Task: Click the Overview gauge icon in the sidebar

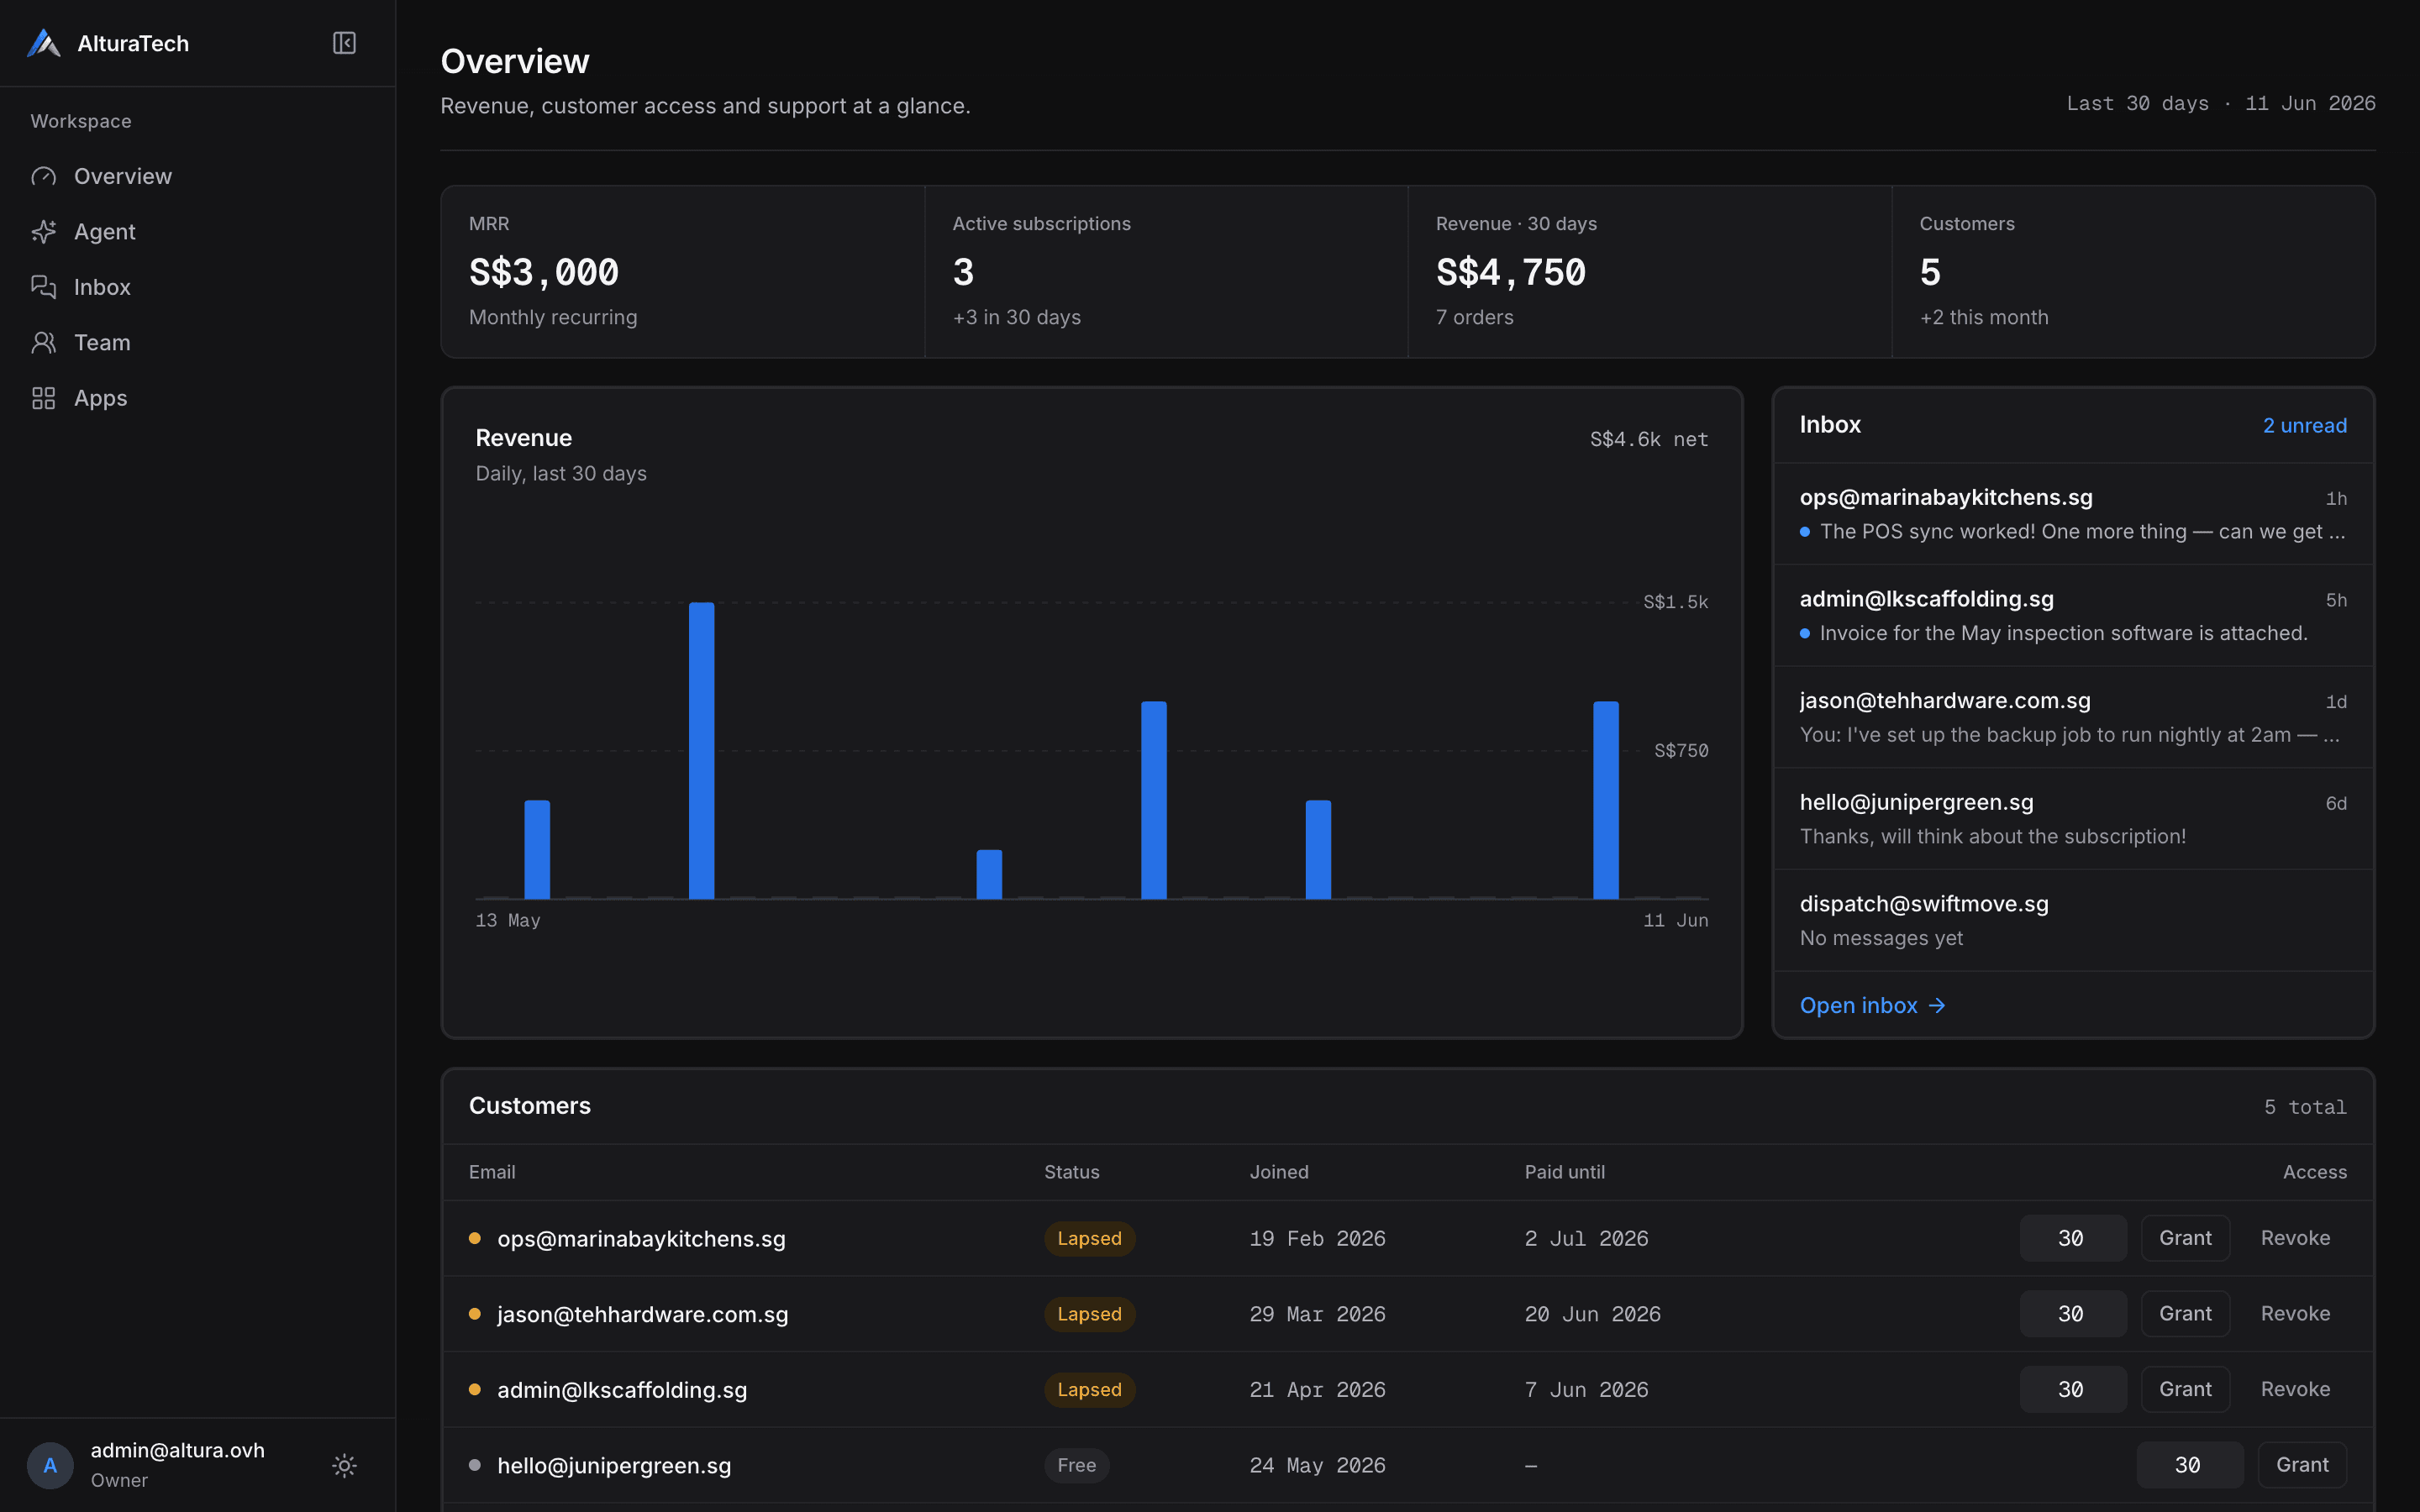Action: click(43, 176)
